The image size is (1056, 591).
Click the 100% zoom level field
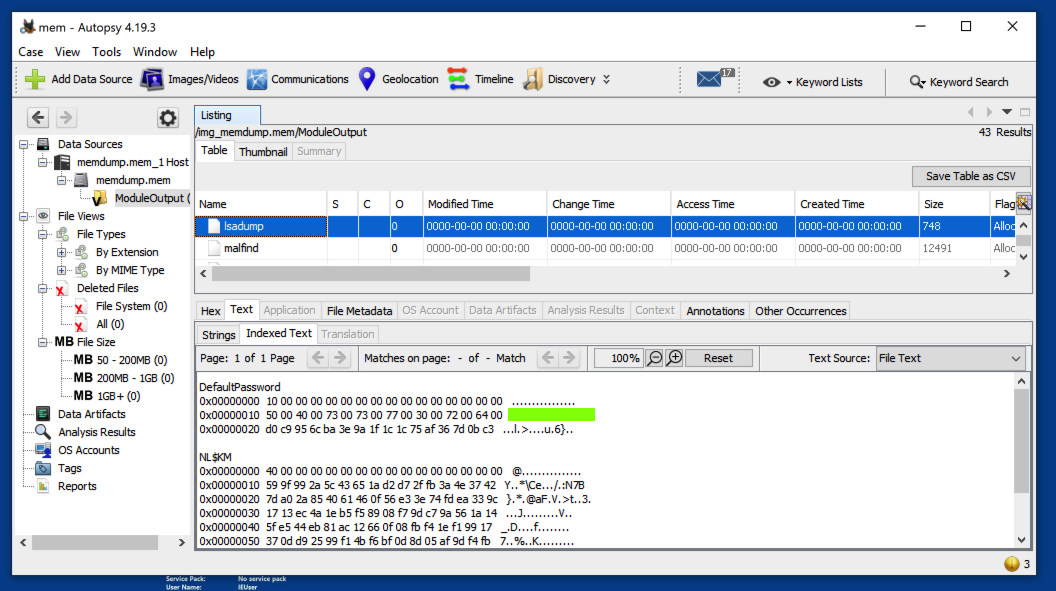(618, 358)
